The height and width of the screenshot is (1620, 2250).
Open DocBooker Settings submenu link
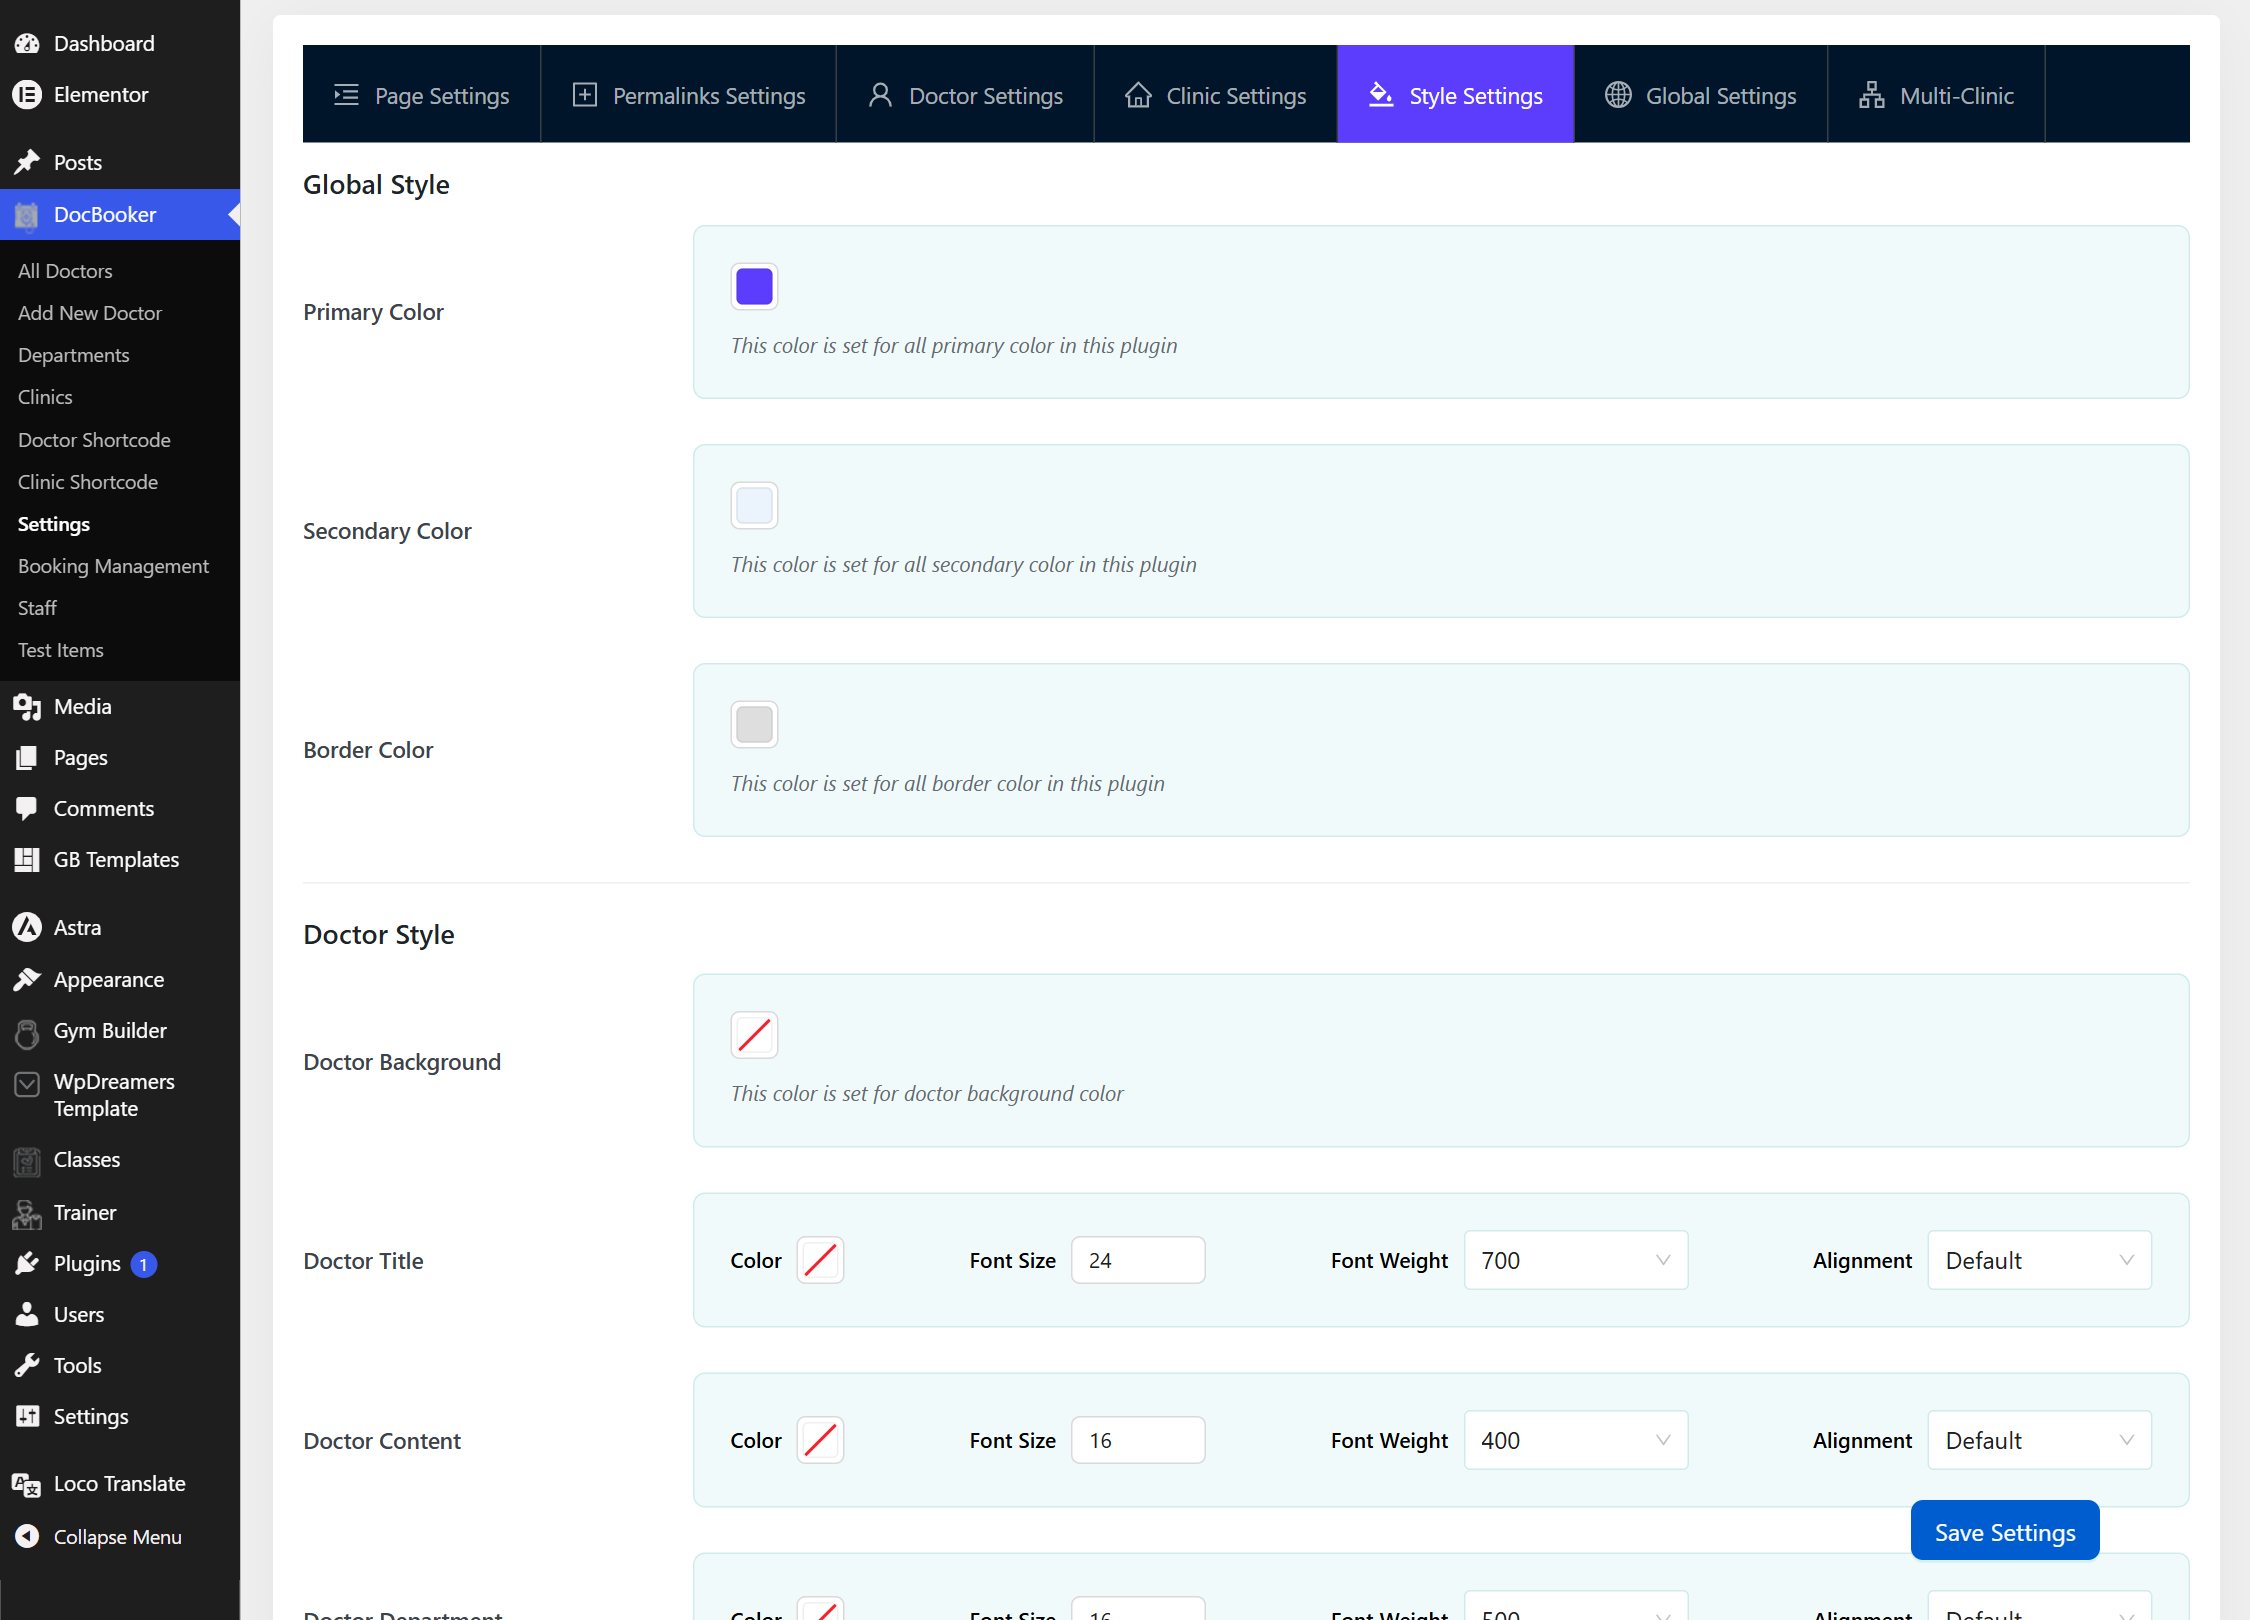[x=54, y=524]
